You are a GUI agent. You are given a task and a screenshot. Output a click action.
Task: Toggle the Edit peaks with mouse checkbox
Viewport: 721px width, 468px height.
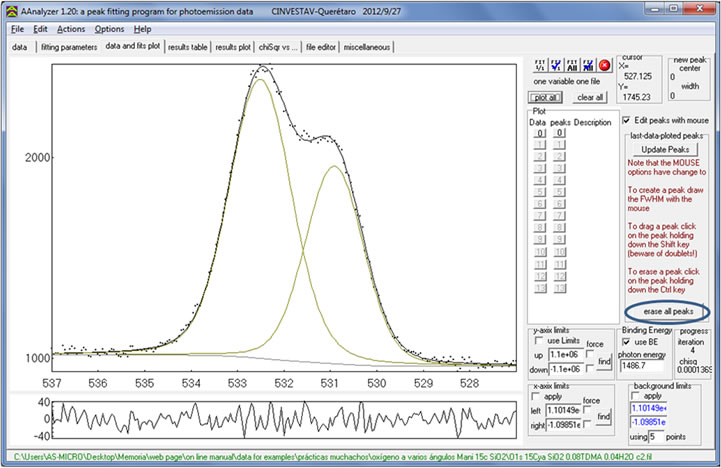point(627,119)
